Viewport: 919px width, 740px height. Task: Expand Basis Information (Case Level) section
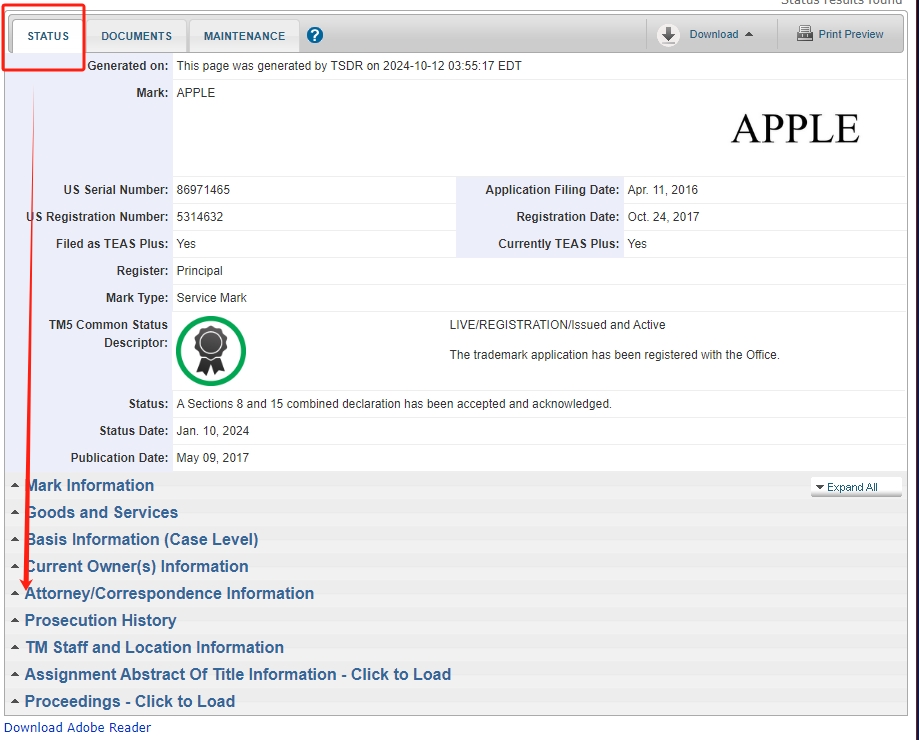[x=142, y=539]
